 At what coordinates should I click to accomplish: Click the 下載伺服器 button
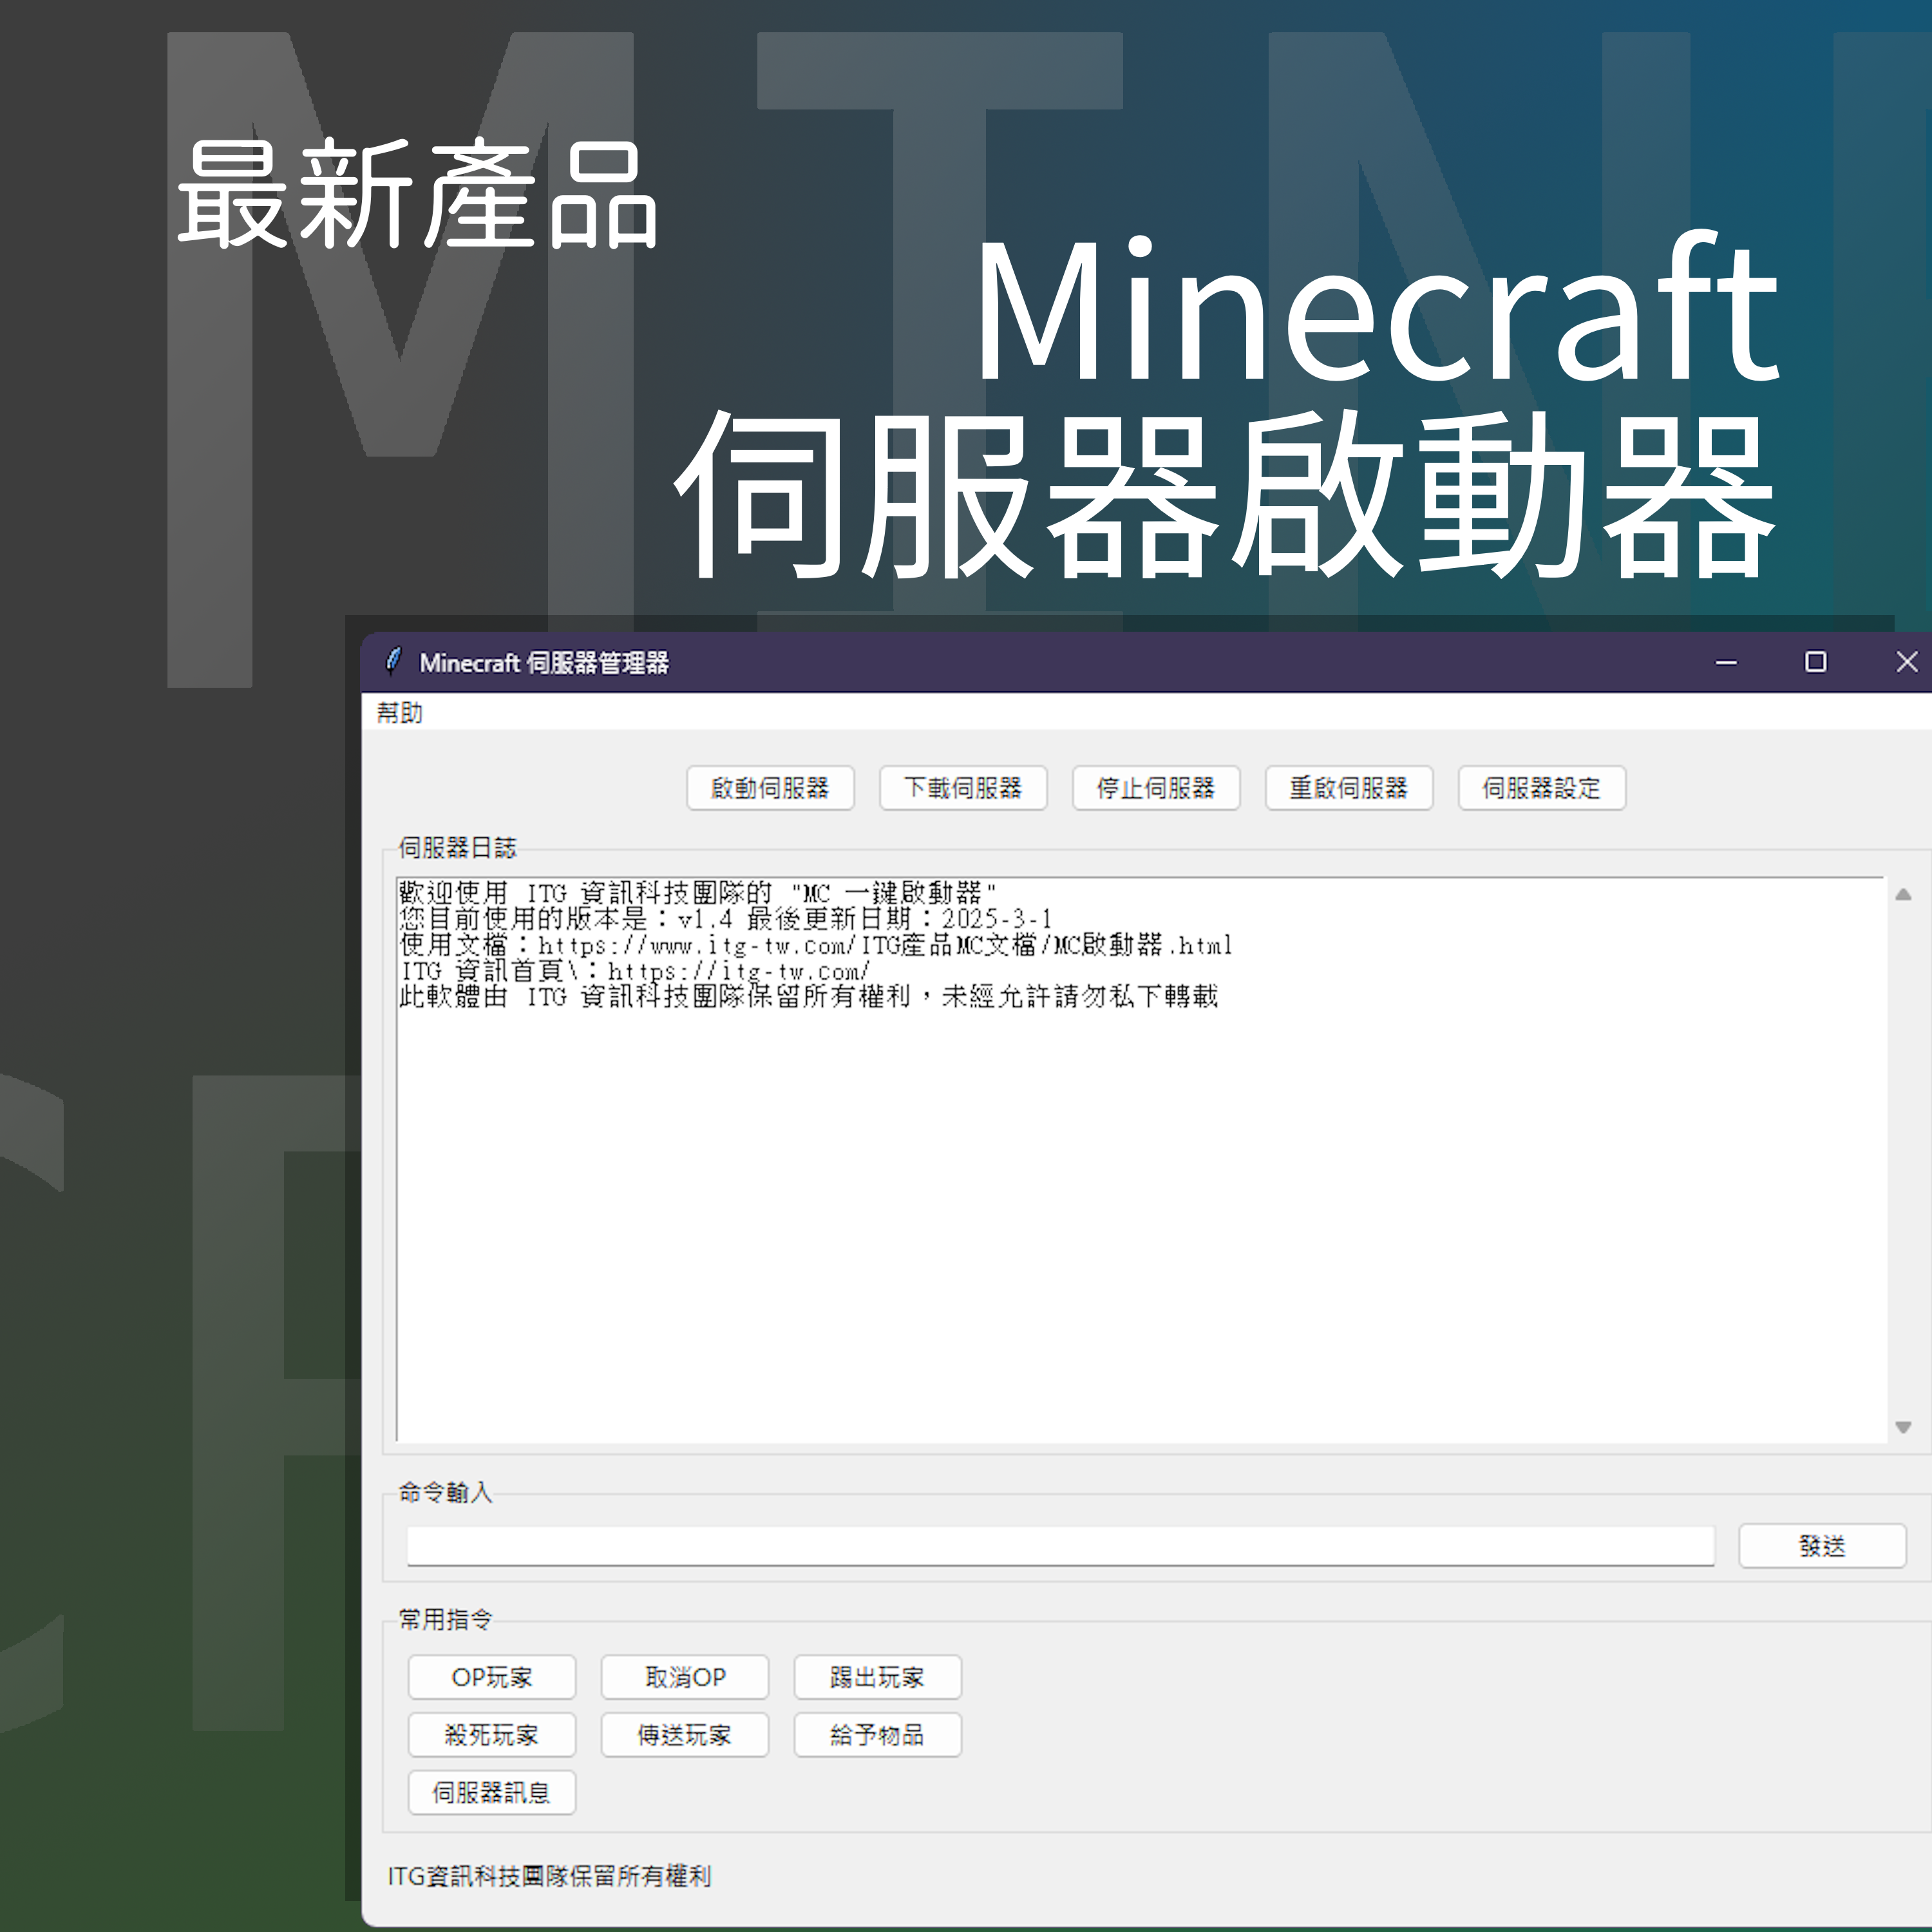963,789
